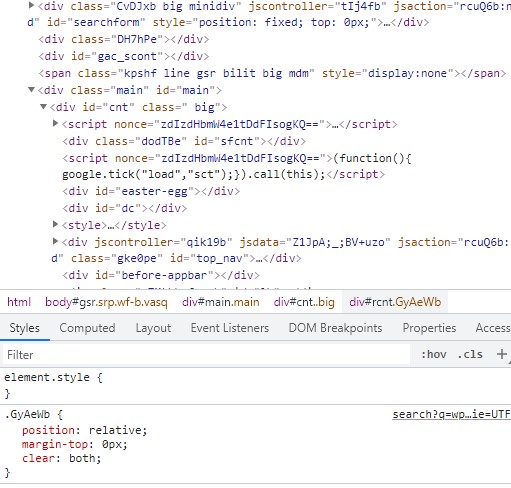The width and height of the screenshot is (511, 488).
Task: Expand the searchform CvDJxb div node
Action: coord(32,5)
